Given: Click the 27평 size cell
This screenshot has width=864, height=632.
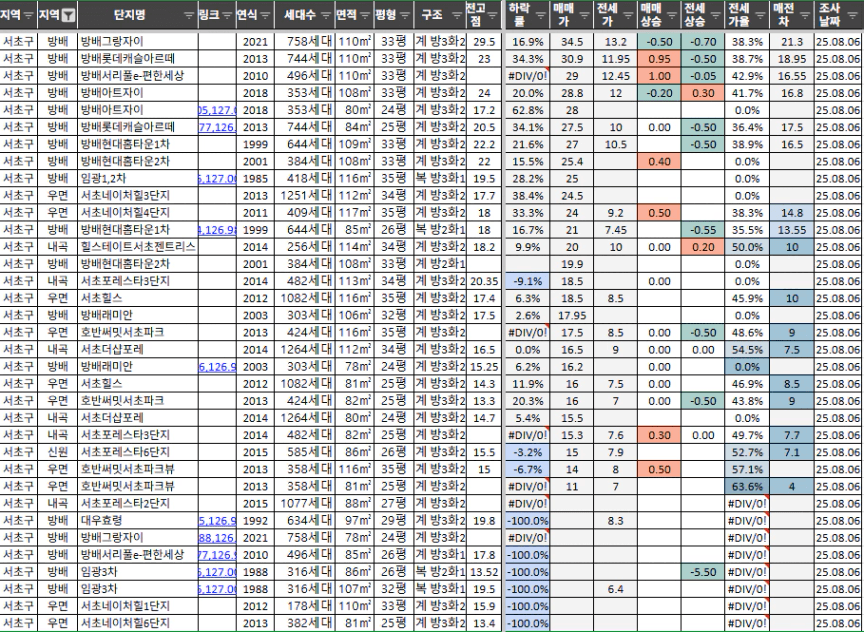Looking at the screenshot, I should tap(393, 503).
